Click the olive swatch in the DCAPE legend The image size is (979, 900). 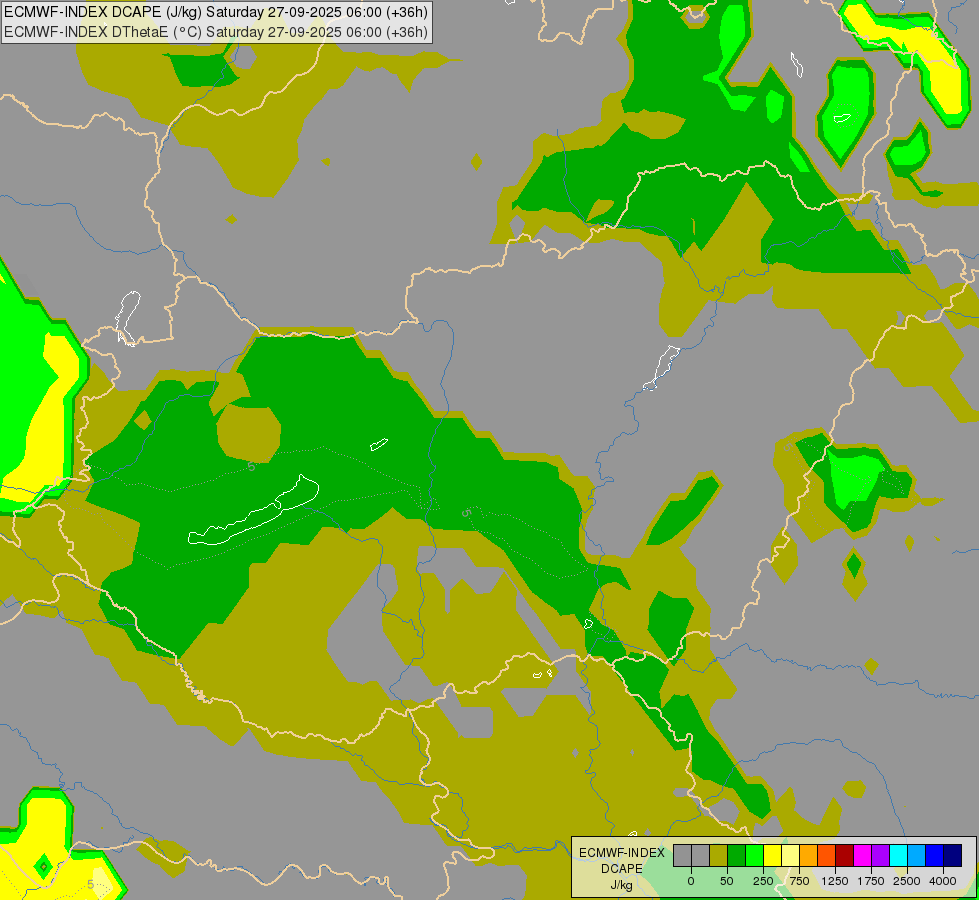pyautogui.click(x=718, y=856)
